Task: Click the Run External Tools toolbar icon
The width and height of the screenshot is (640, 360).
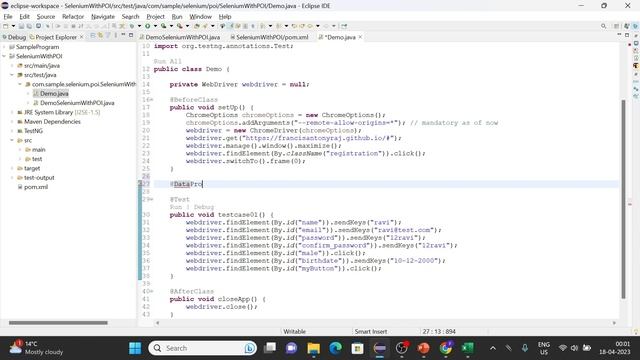Action: [x=180, y=26]
